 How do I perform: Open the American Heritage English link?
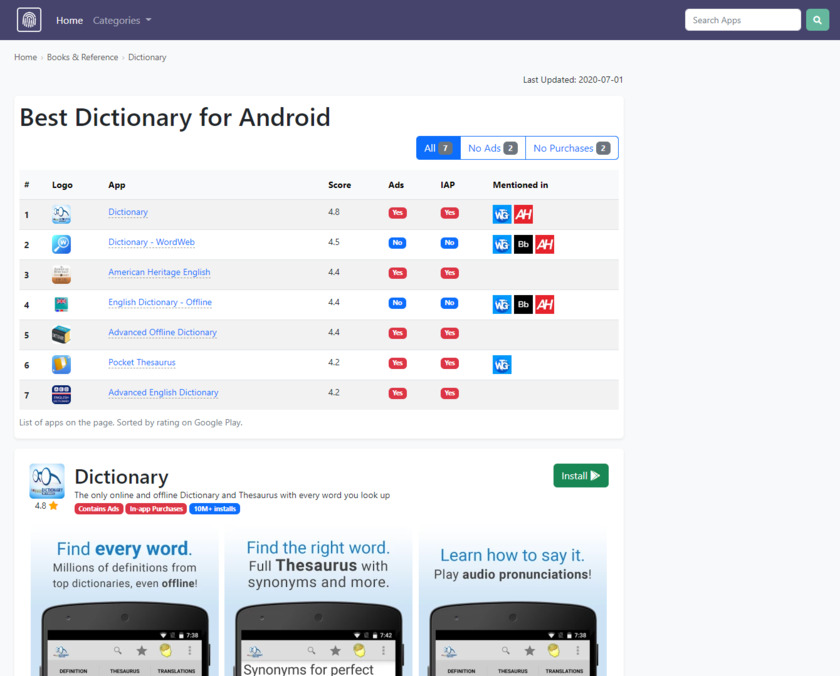(159, 272)
